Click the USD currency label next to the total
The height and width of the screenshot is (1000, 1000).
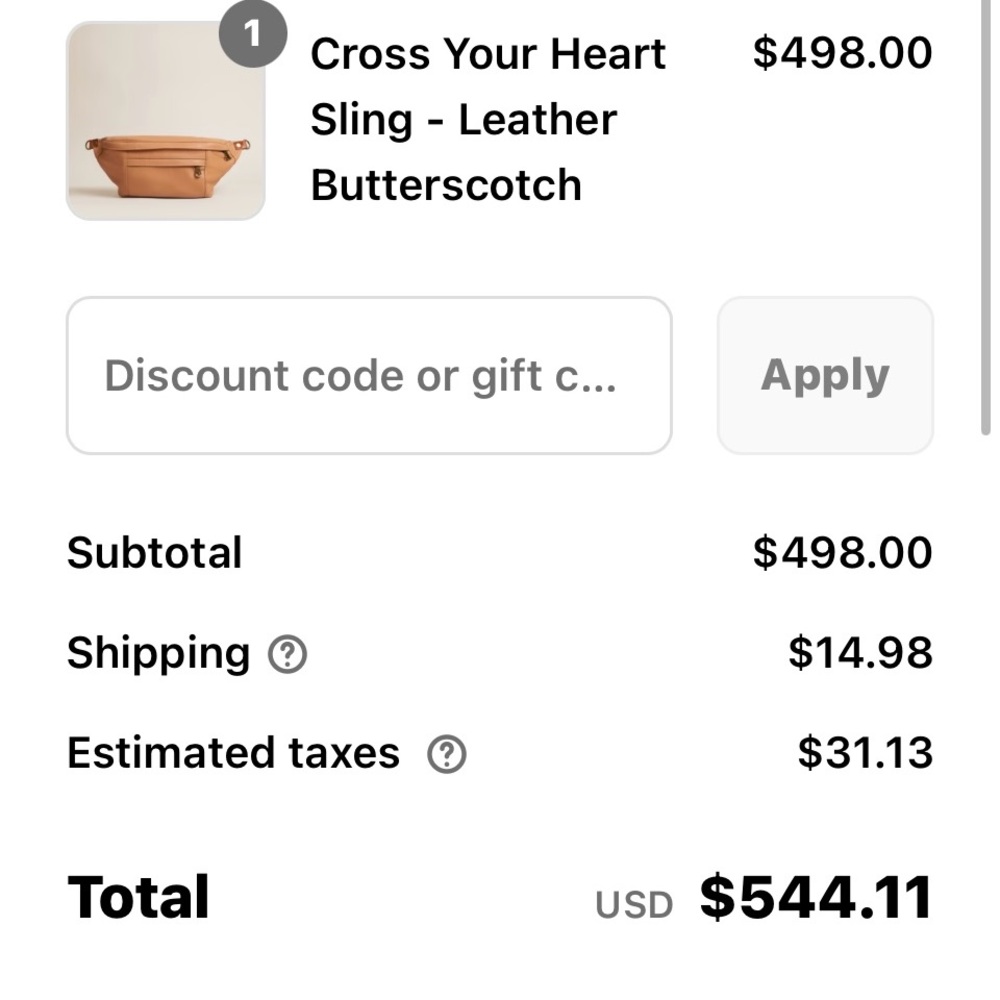tap(634, 902)
